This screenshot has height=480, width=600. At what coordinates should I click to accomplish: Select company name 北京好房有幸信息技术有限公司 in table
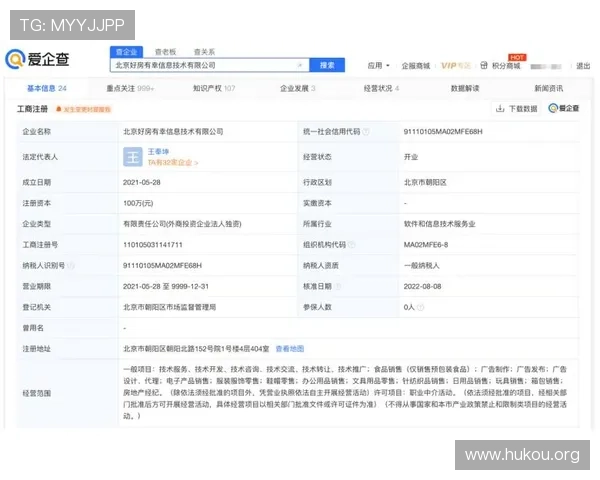(x=173, y=132)
